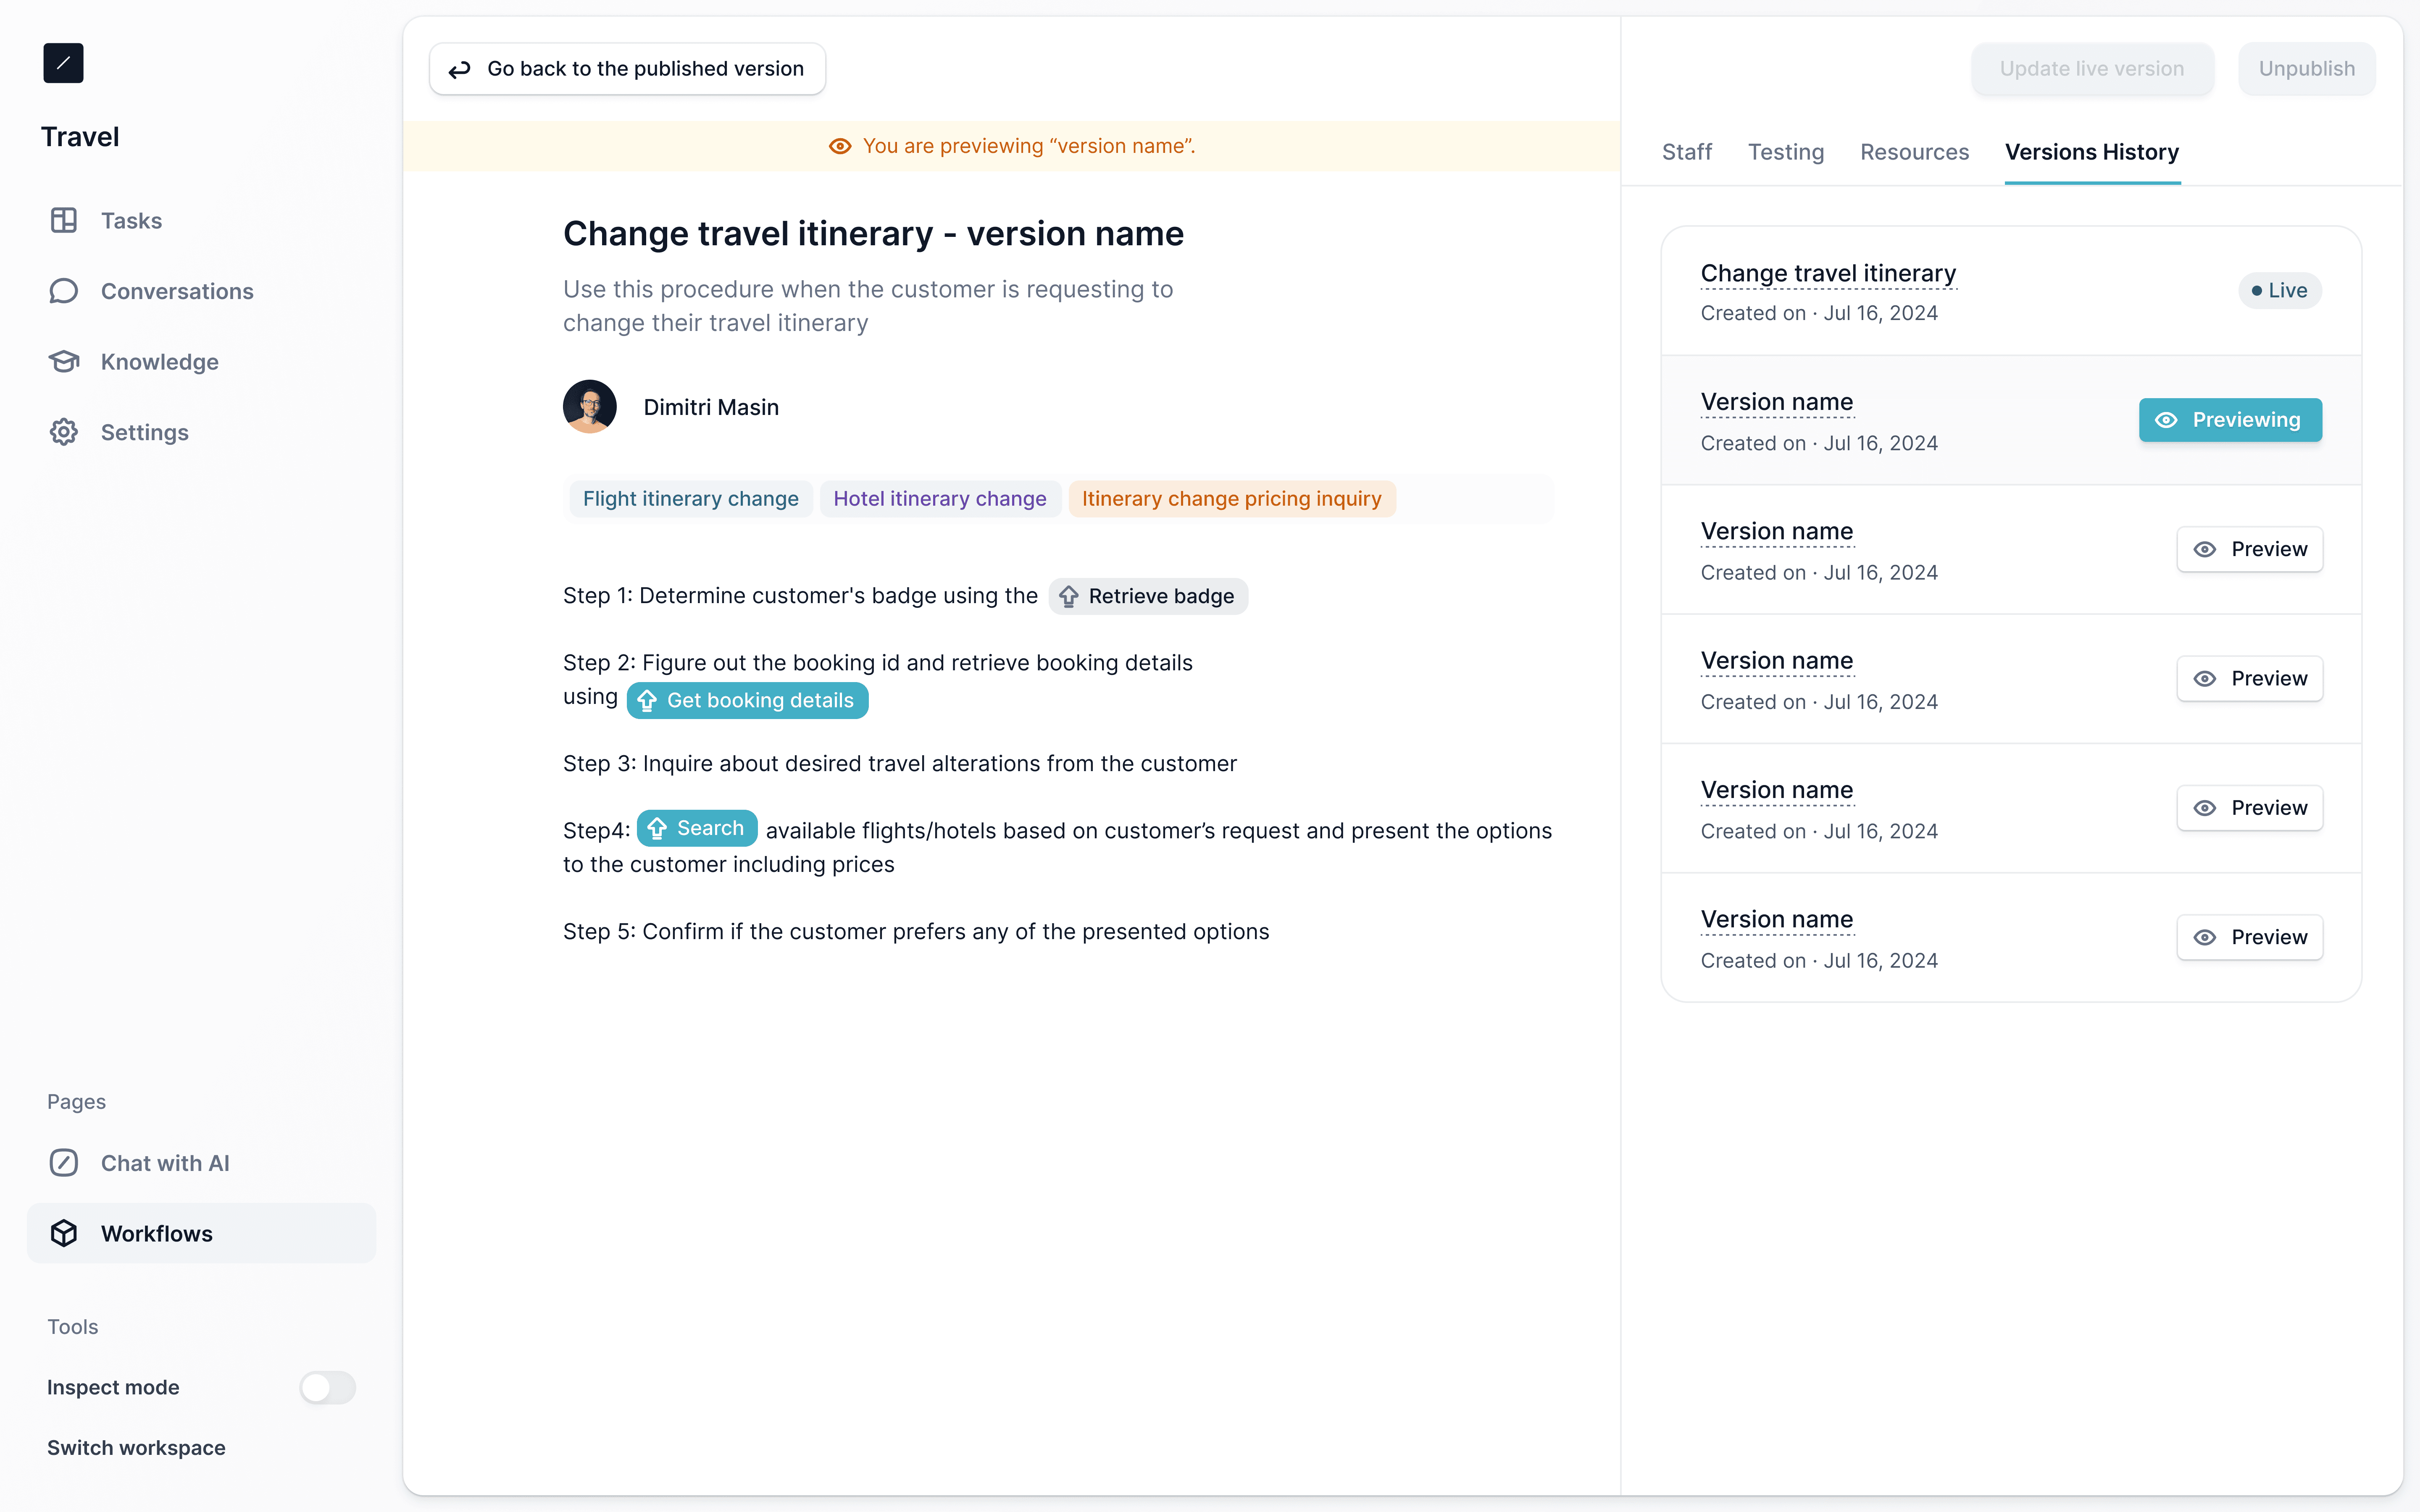Switch to the Testing tab
Screen dimensions: 2420x1512
pos(1785,152)
